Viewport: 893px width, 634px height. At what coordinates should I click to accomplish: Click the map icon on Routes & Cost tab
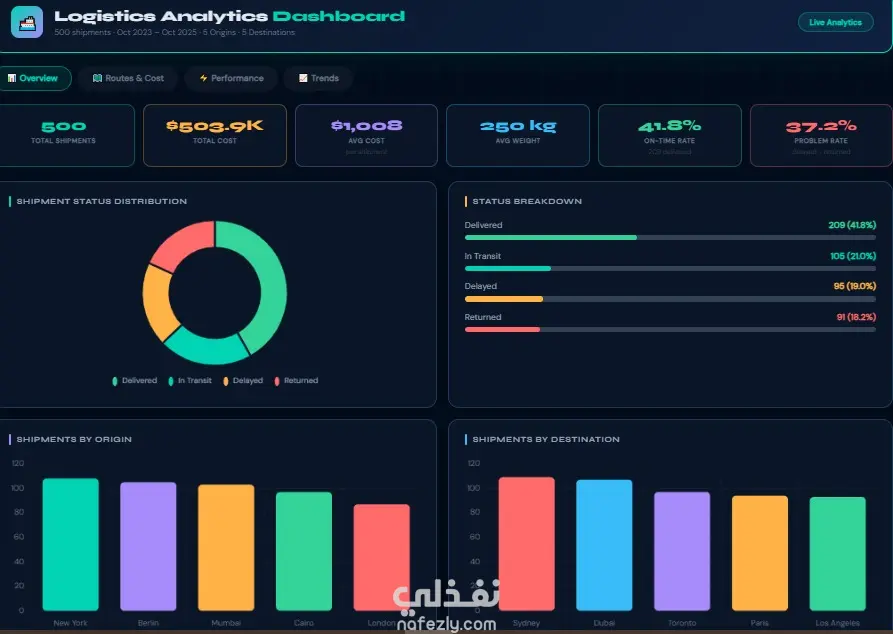click(97, 78)
